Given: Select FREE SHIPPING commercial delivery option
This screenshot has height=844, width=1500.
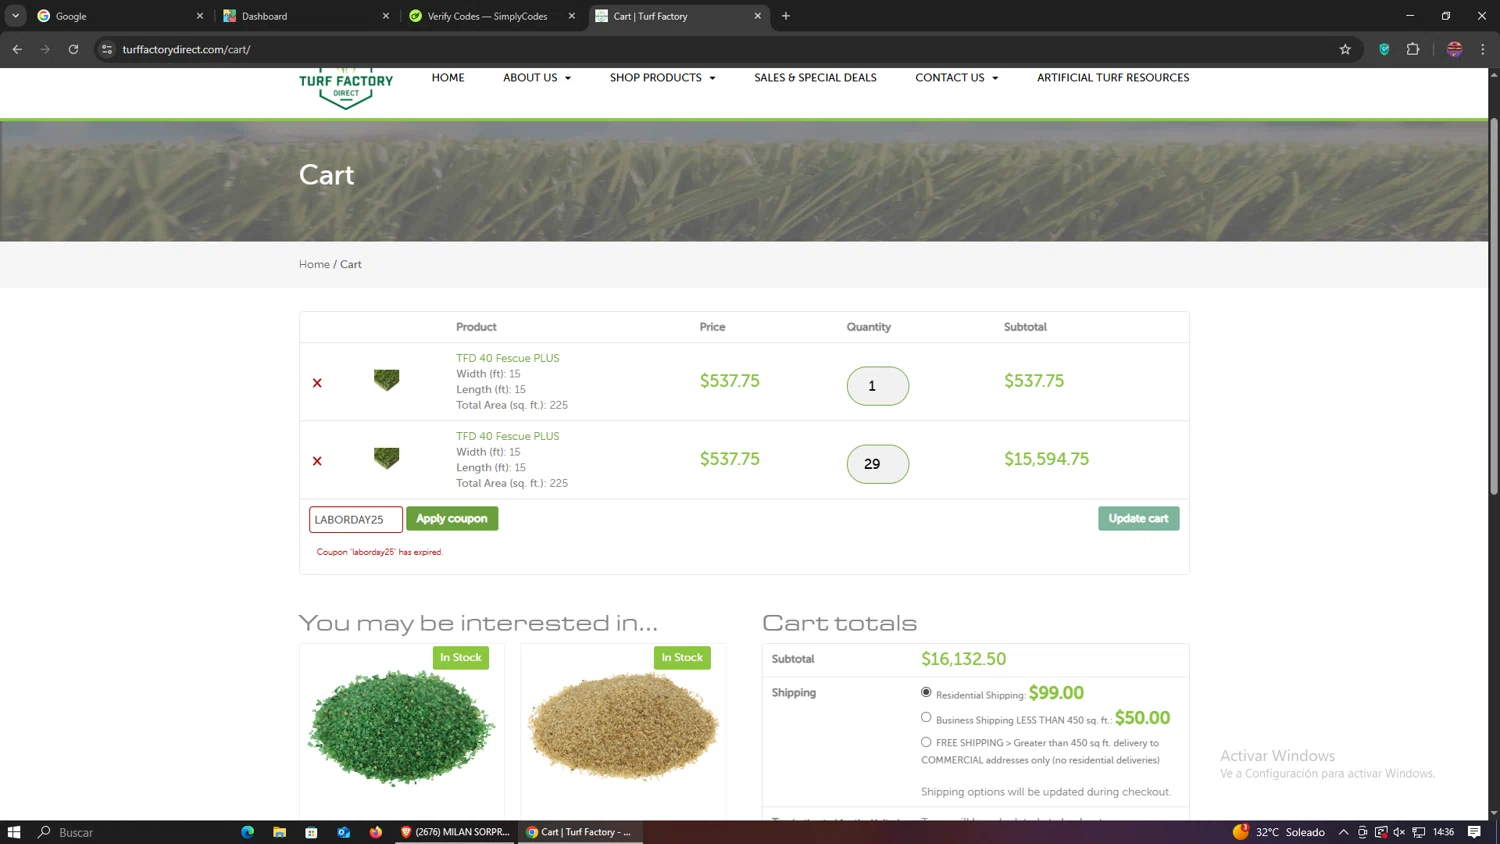Looking at the screenshot, I should (x=926, y=742).
